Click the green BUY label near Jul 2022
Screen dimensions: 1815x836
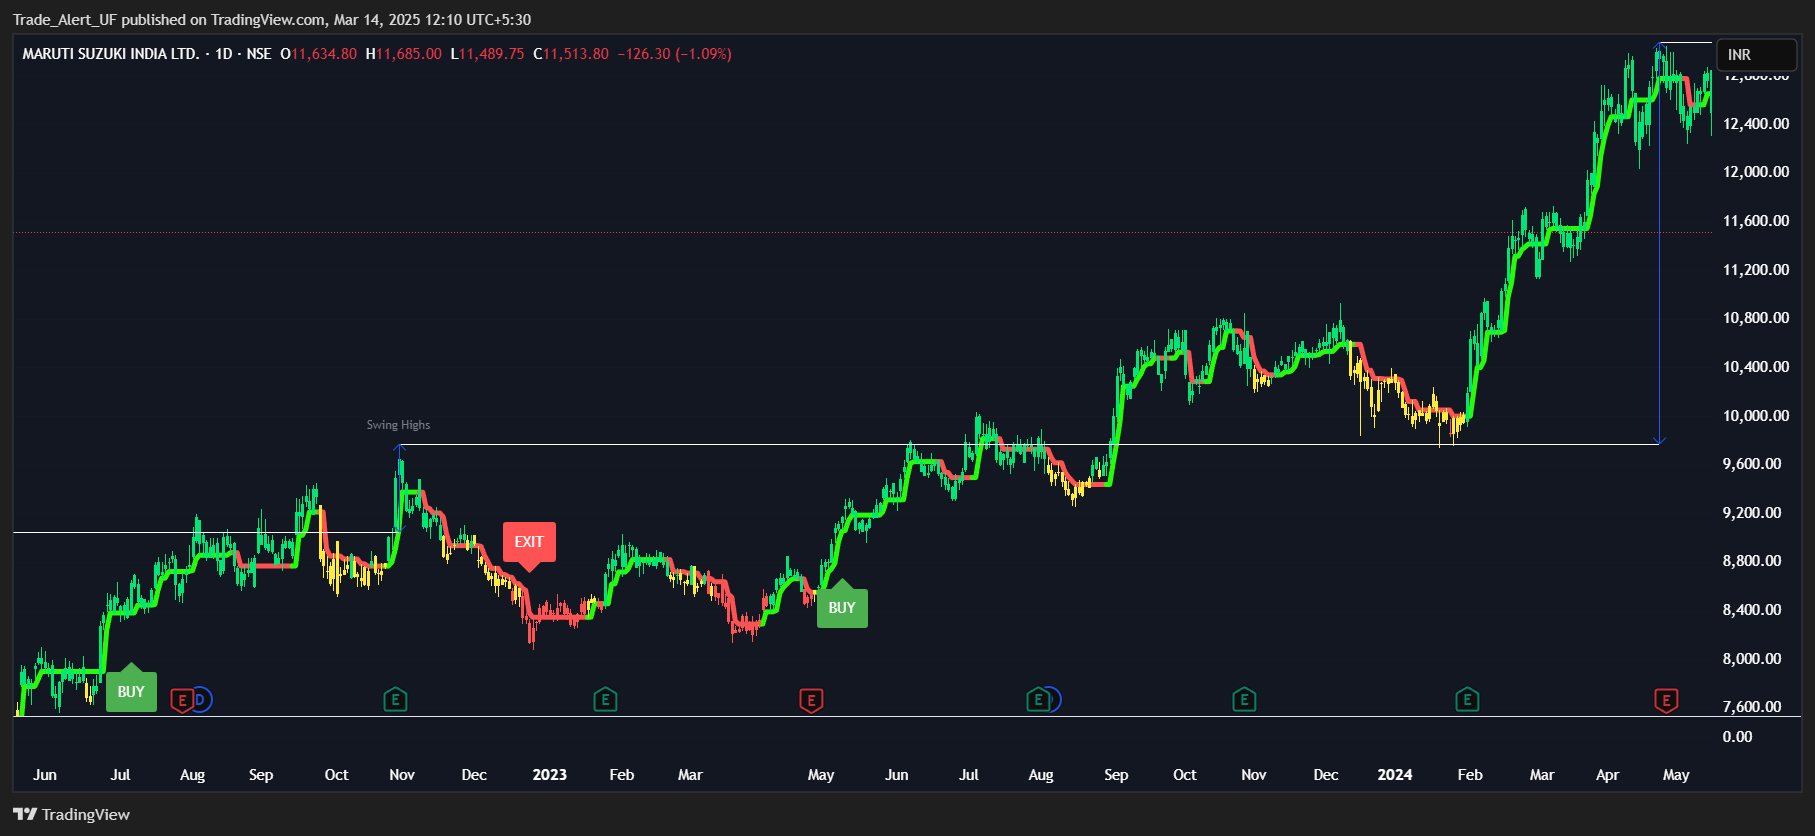[x=131, y=690]
